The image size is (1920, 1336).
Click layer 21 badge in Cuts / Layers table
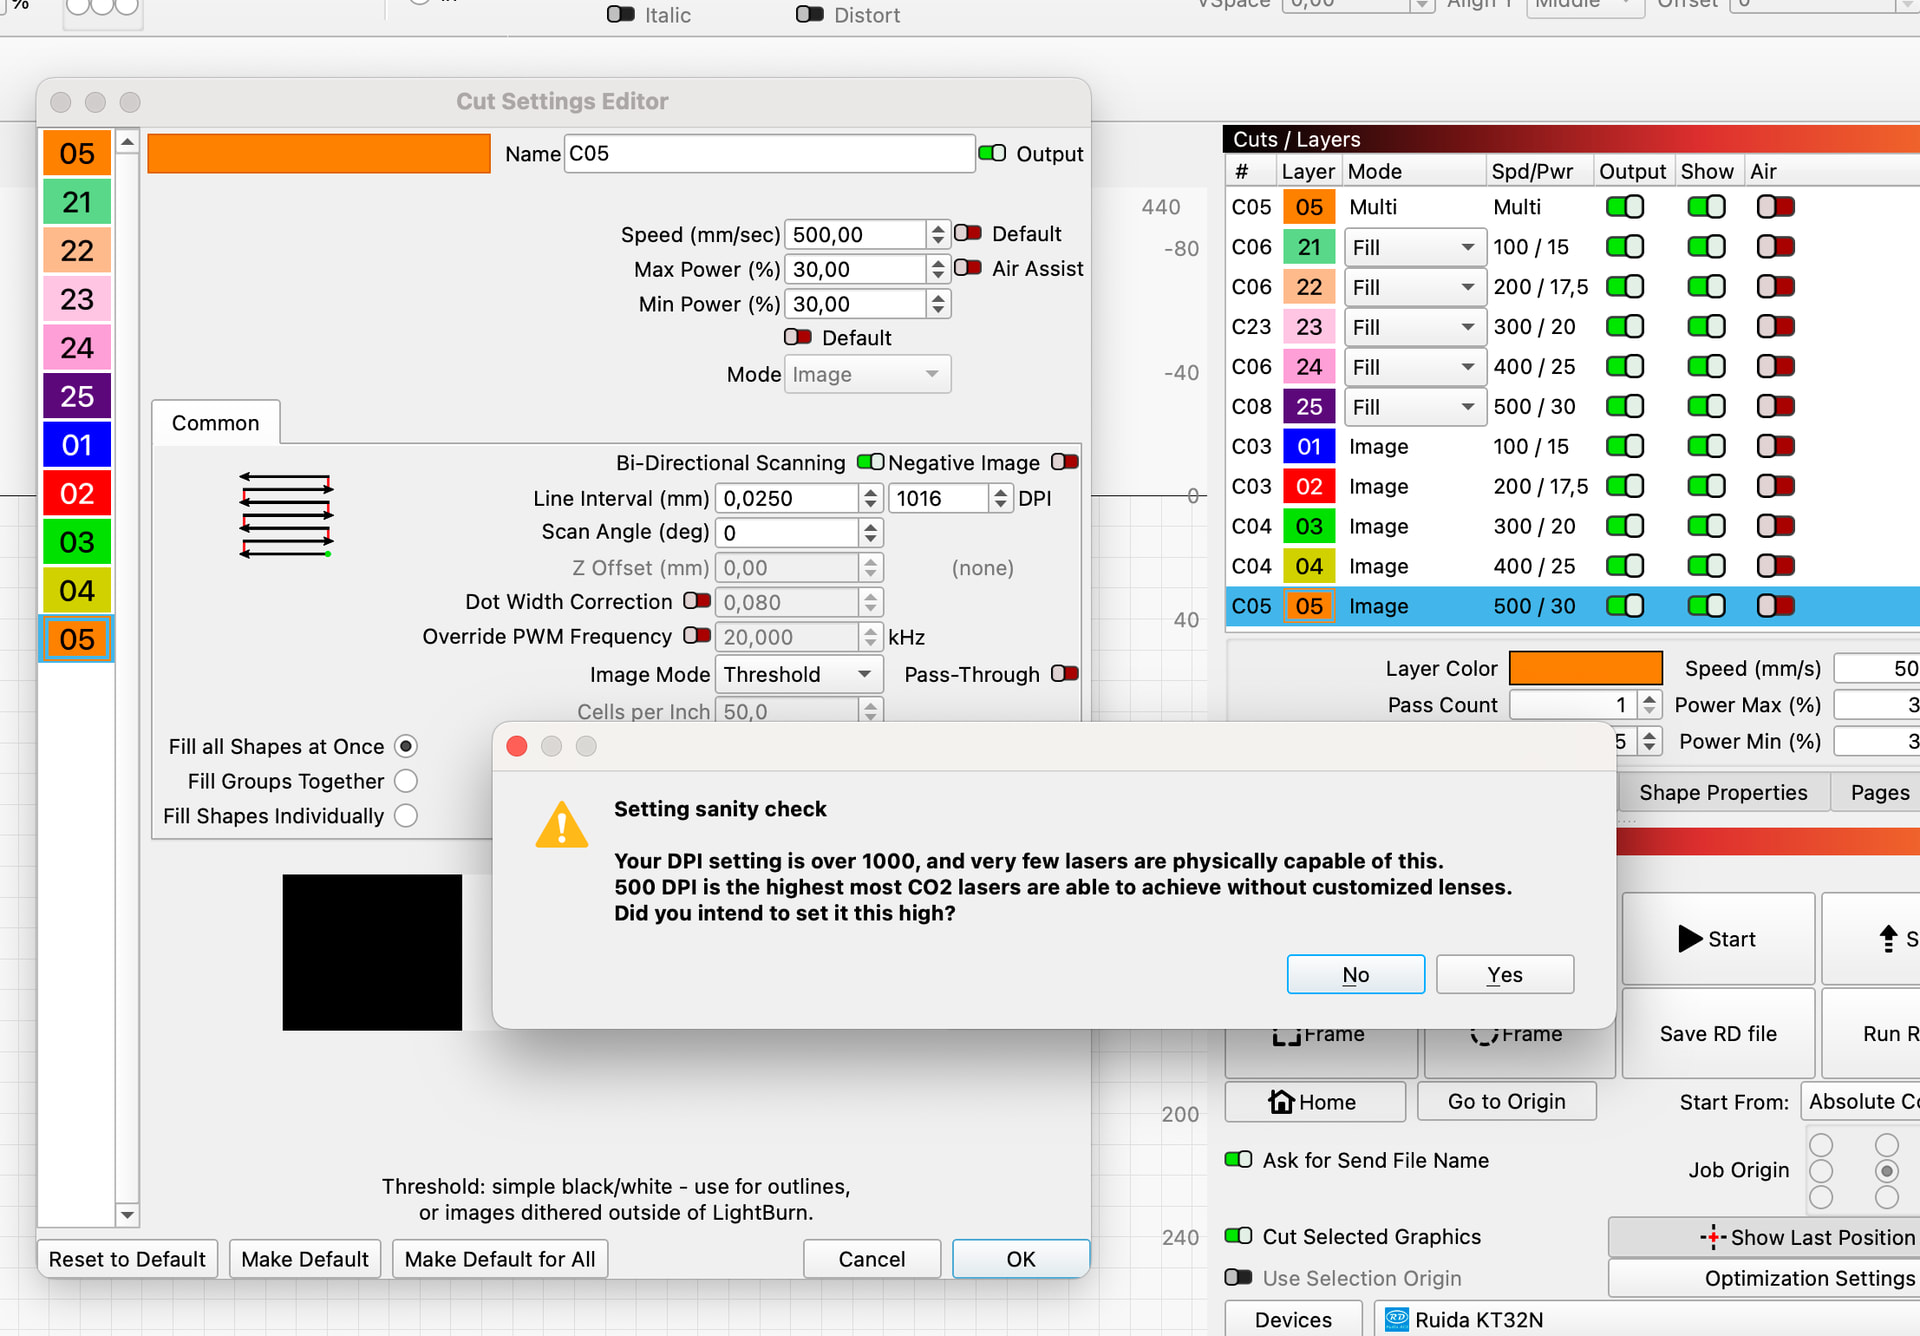click(1309, 247)
